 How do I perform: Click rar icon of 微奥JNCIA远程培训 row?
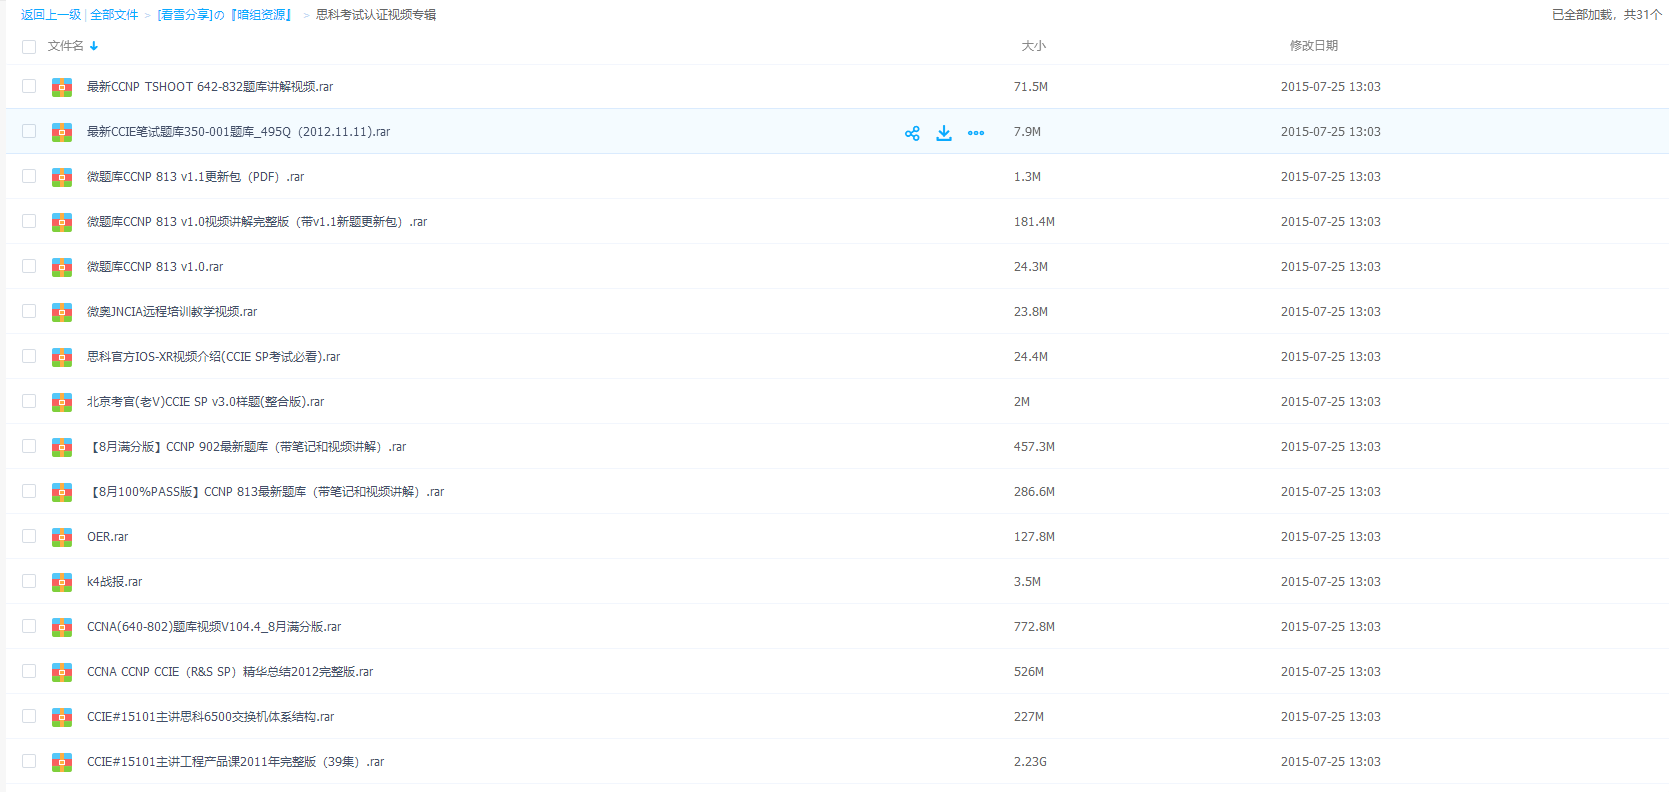click(62, 312)
